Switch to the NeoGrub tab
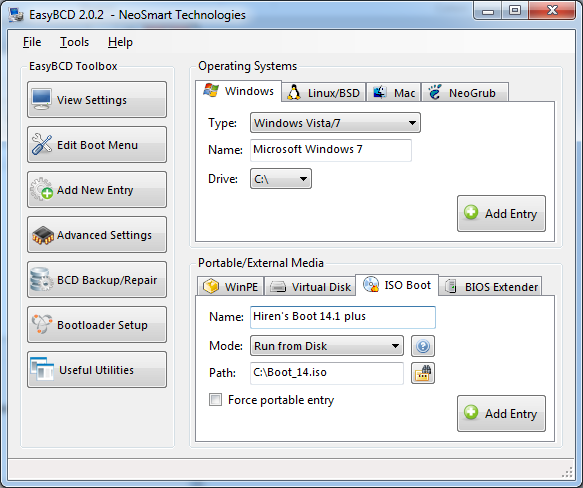Screen dimensions: 583x488 [x=465, y=93]
